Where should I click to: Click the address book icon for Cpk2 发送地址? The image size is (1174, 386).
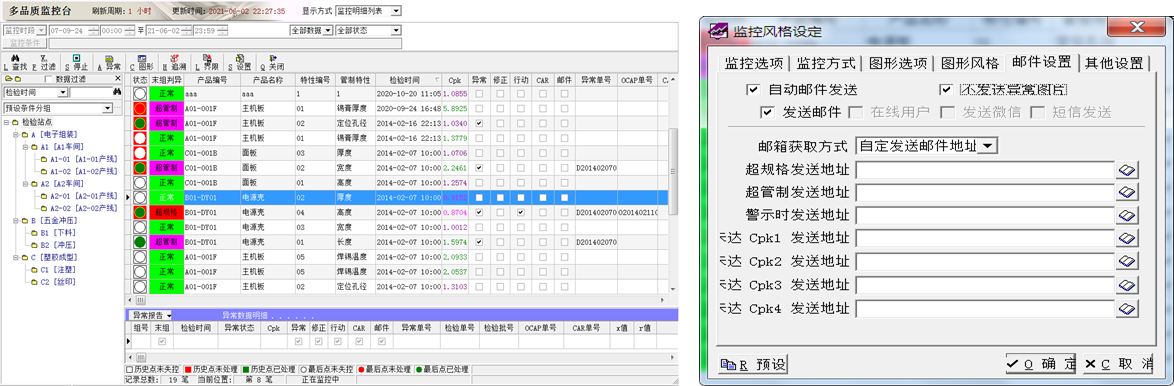point(1127,262)
